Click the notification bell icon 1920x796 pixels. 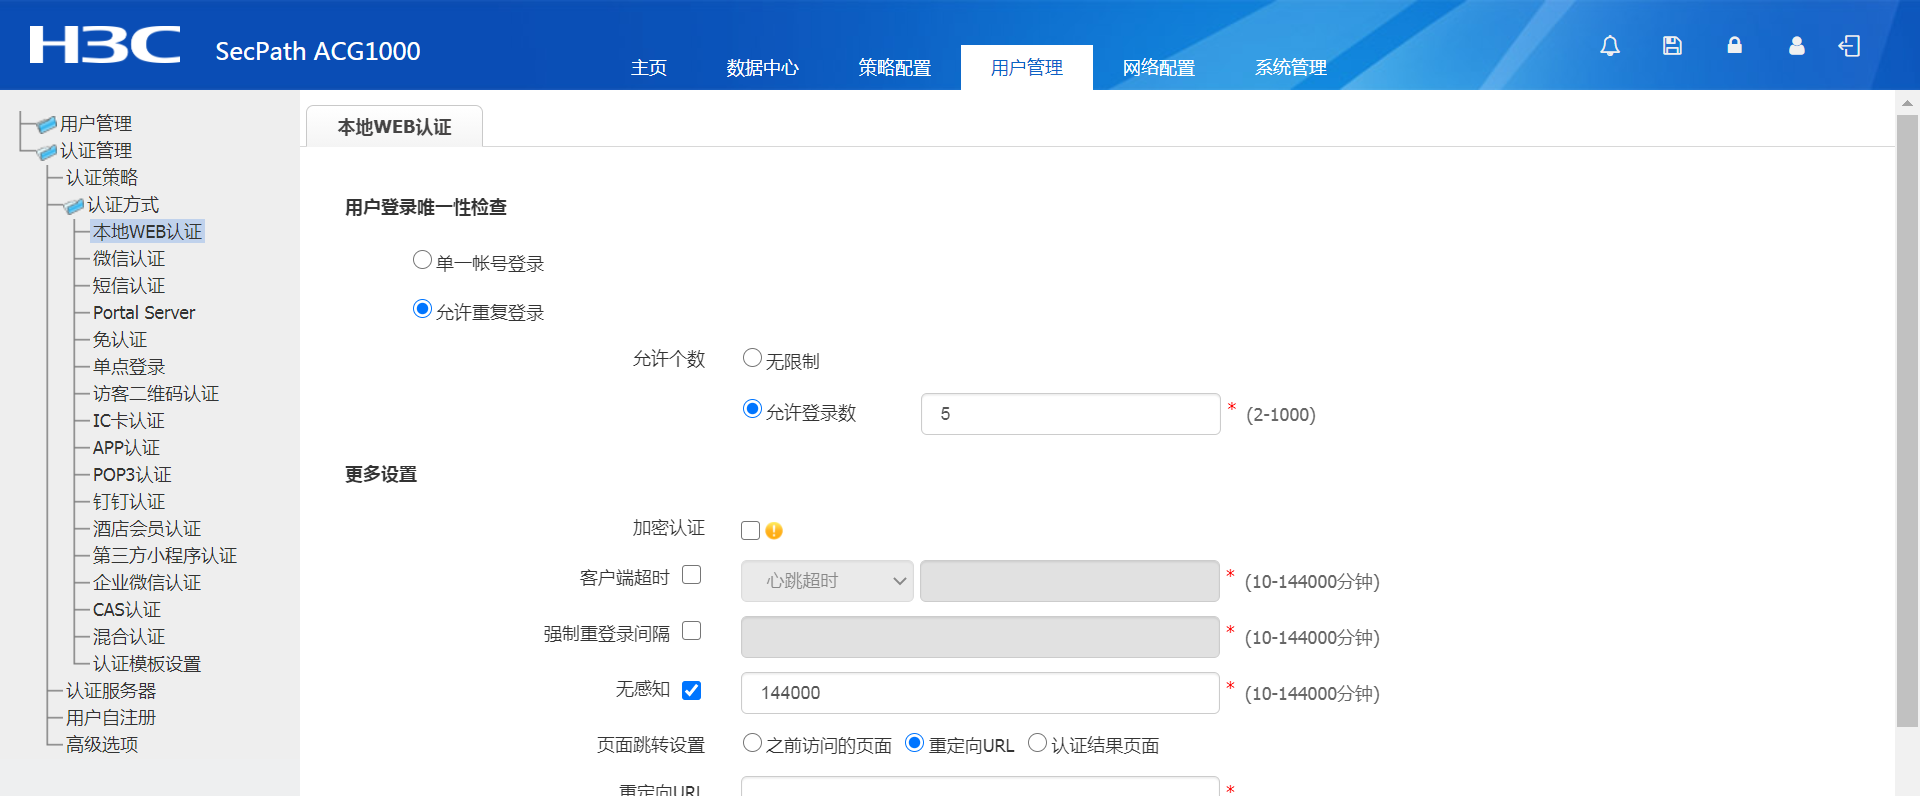1609,46
